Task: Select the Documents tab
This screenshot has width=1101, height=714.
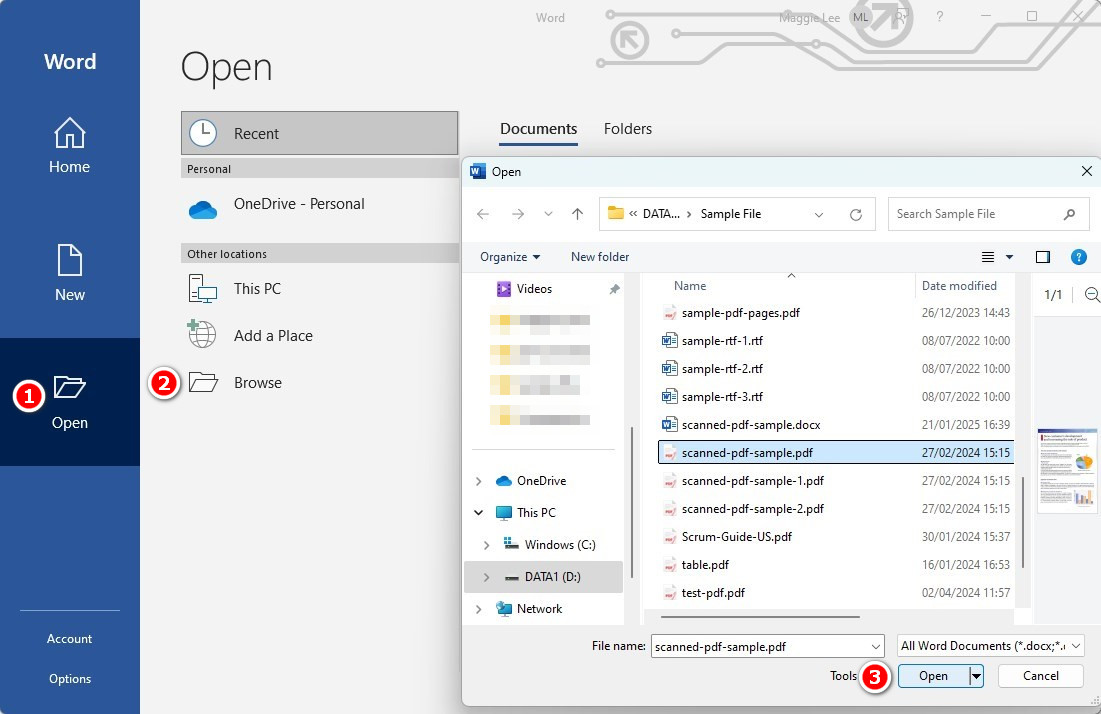Action: (538, 129)
